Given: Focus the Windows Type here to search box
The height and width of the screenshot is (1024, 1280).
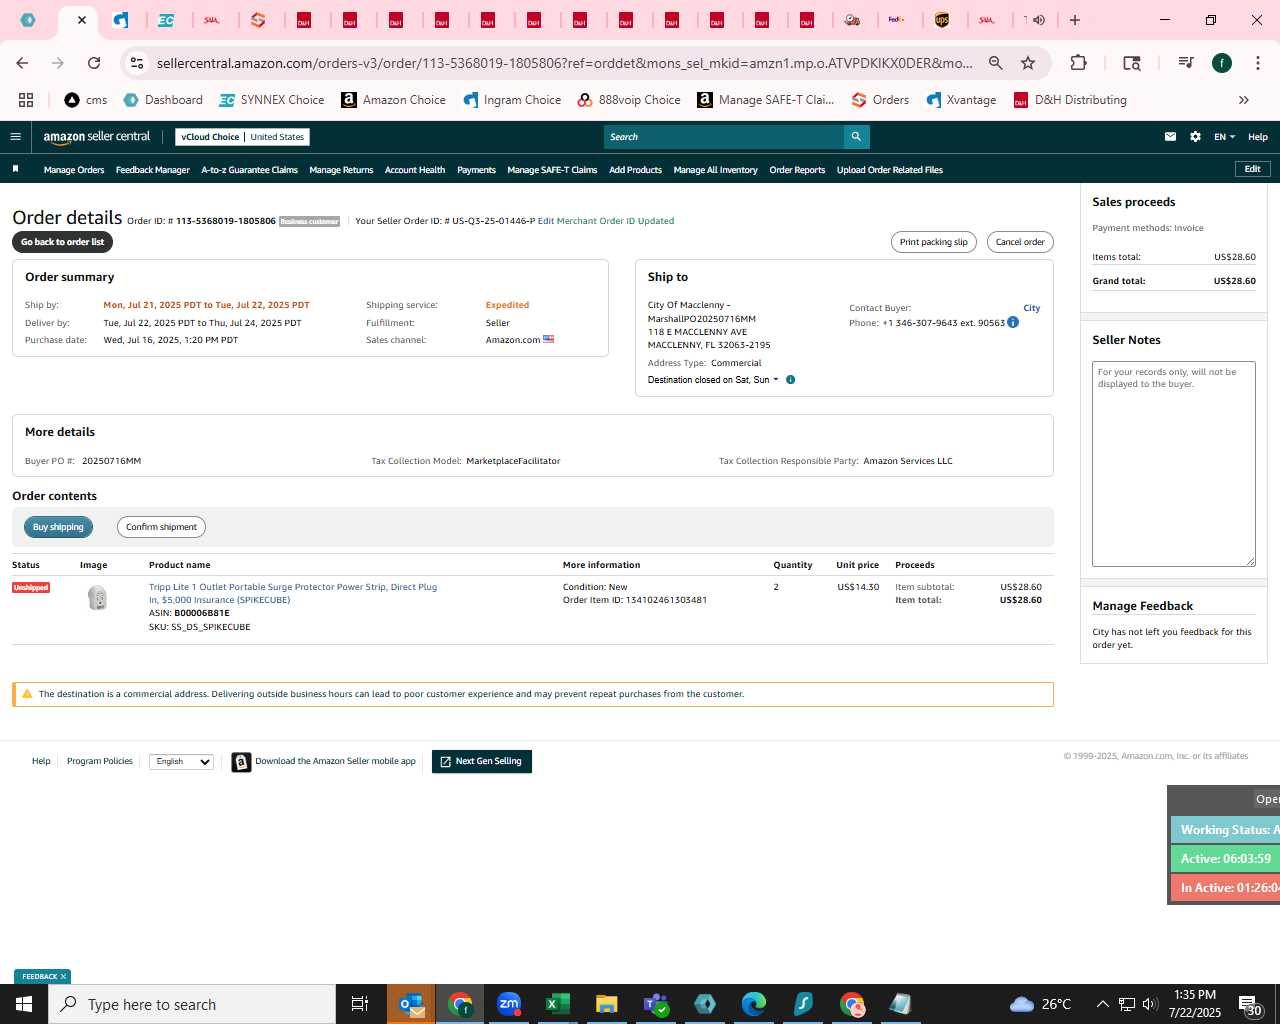Looking at the screenshot, I should click(x=192, y=1004).
